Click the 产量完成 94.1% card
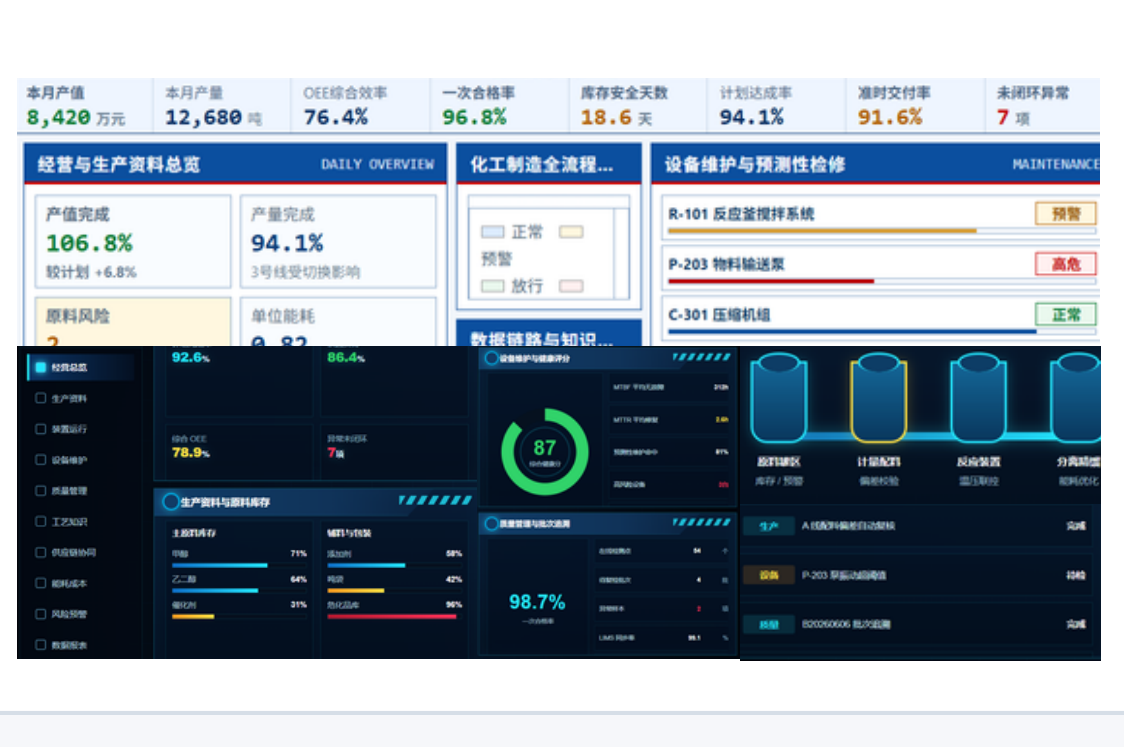 pos(338,242)
